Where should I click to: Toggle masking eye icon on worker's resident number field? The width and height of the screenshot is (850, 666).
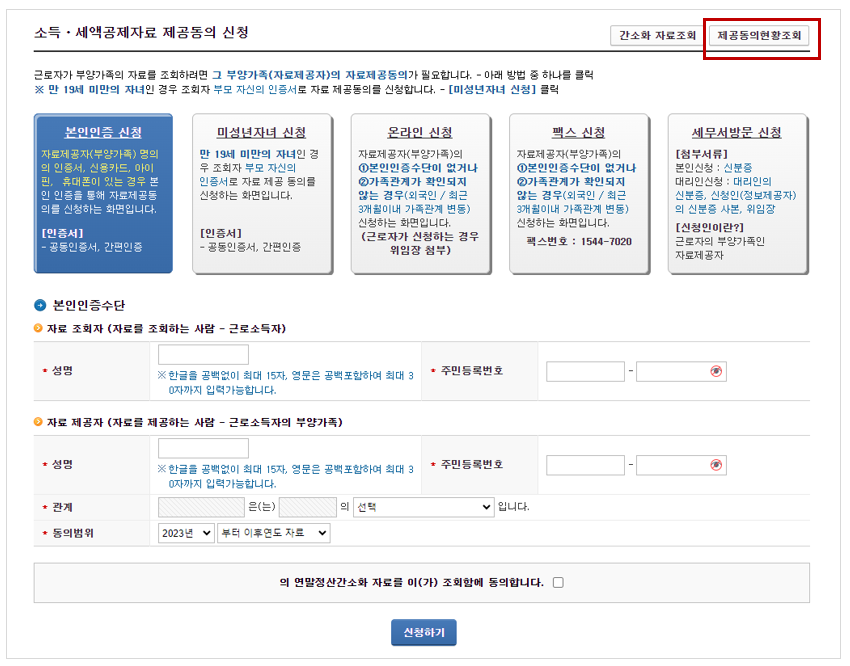[x=714, y=371]
